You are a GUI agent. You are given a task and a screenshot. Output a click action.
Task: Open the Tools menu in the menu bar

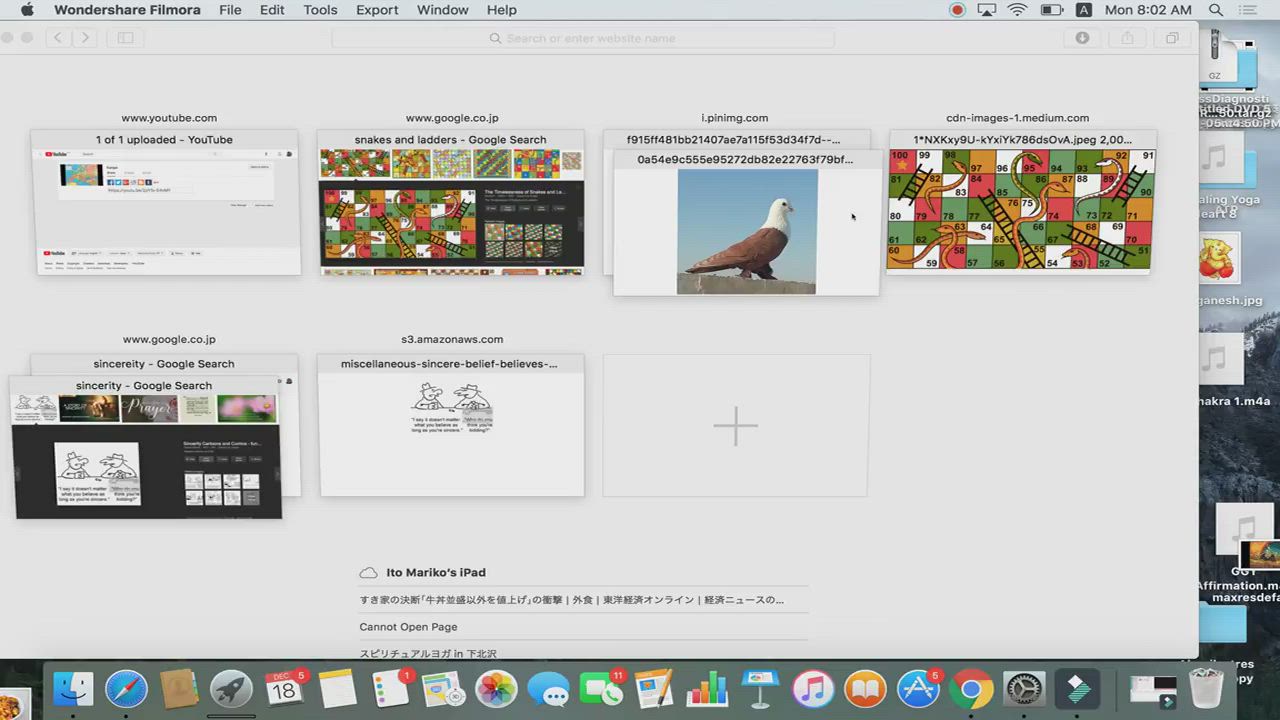click(320, 10)
